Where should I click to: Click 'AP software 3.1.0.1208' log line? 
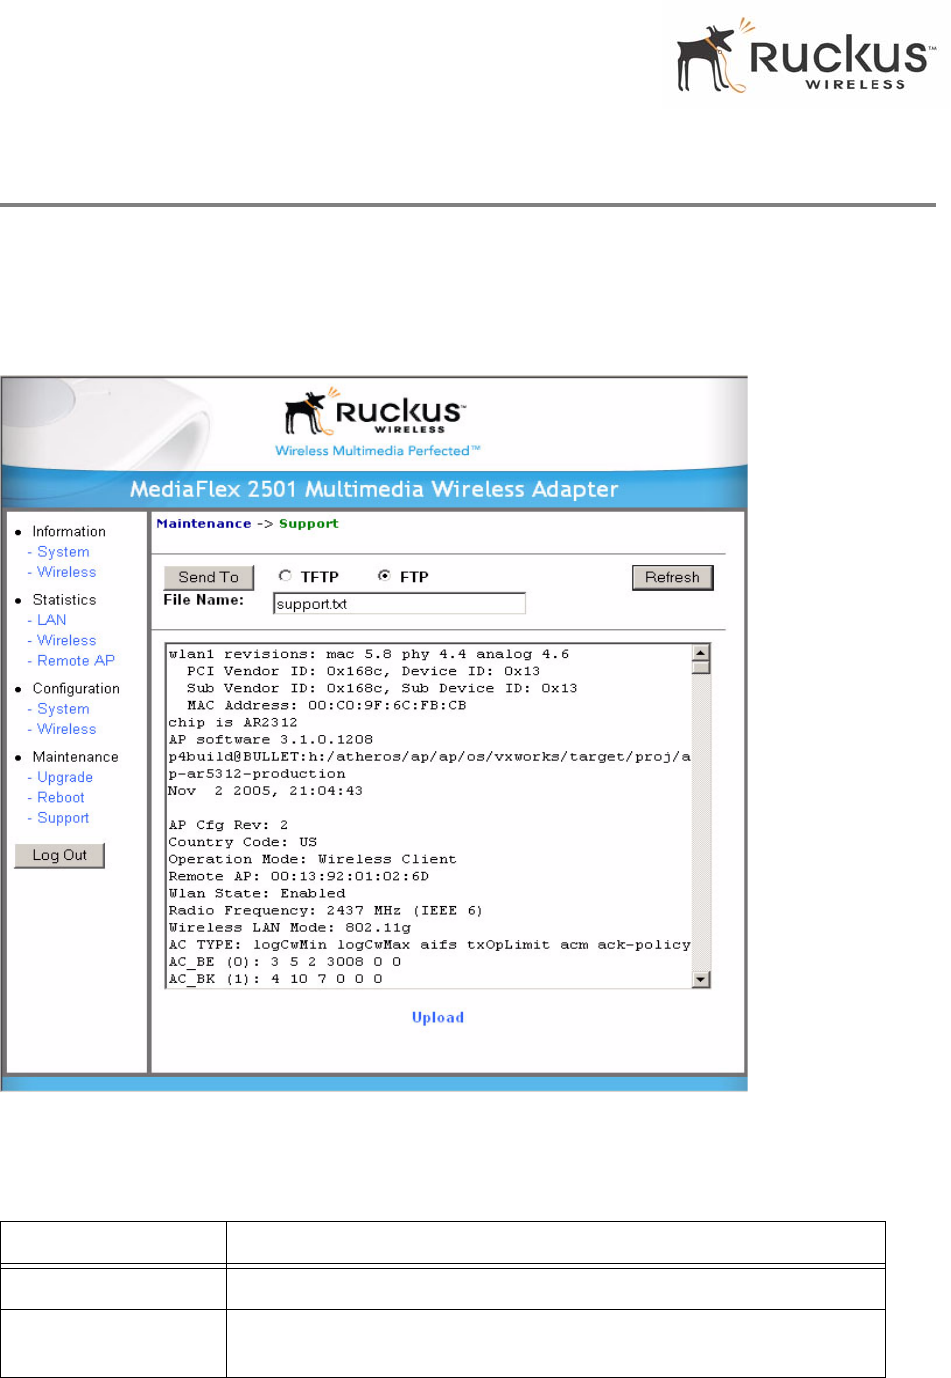point(271,739)
